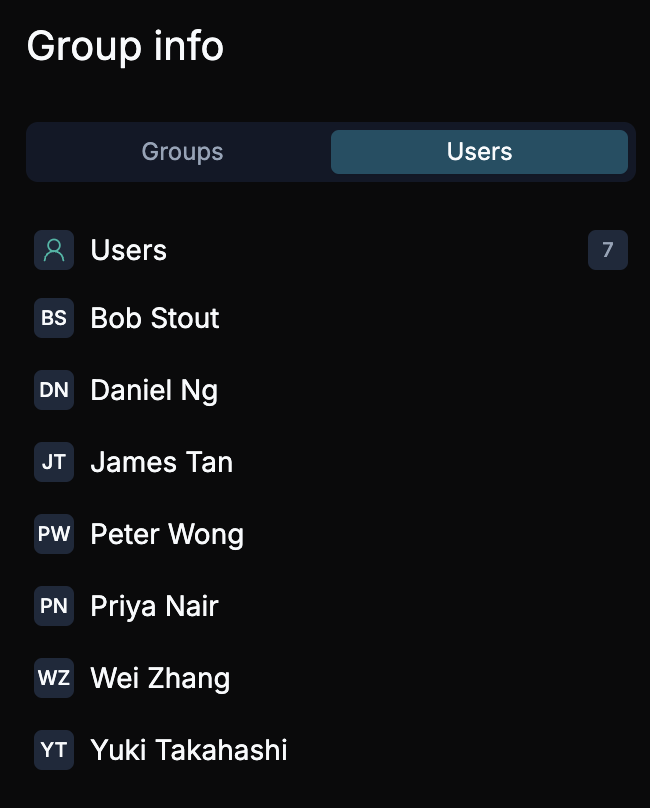Click Peter Wong's PW avatar
This screenshot has height=808, width=650.
click(x=54, y=534)
